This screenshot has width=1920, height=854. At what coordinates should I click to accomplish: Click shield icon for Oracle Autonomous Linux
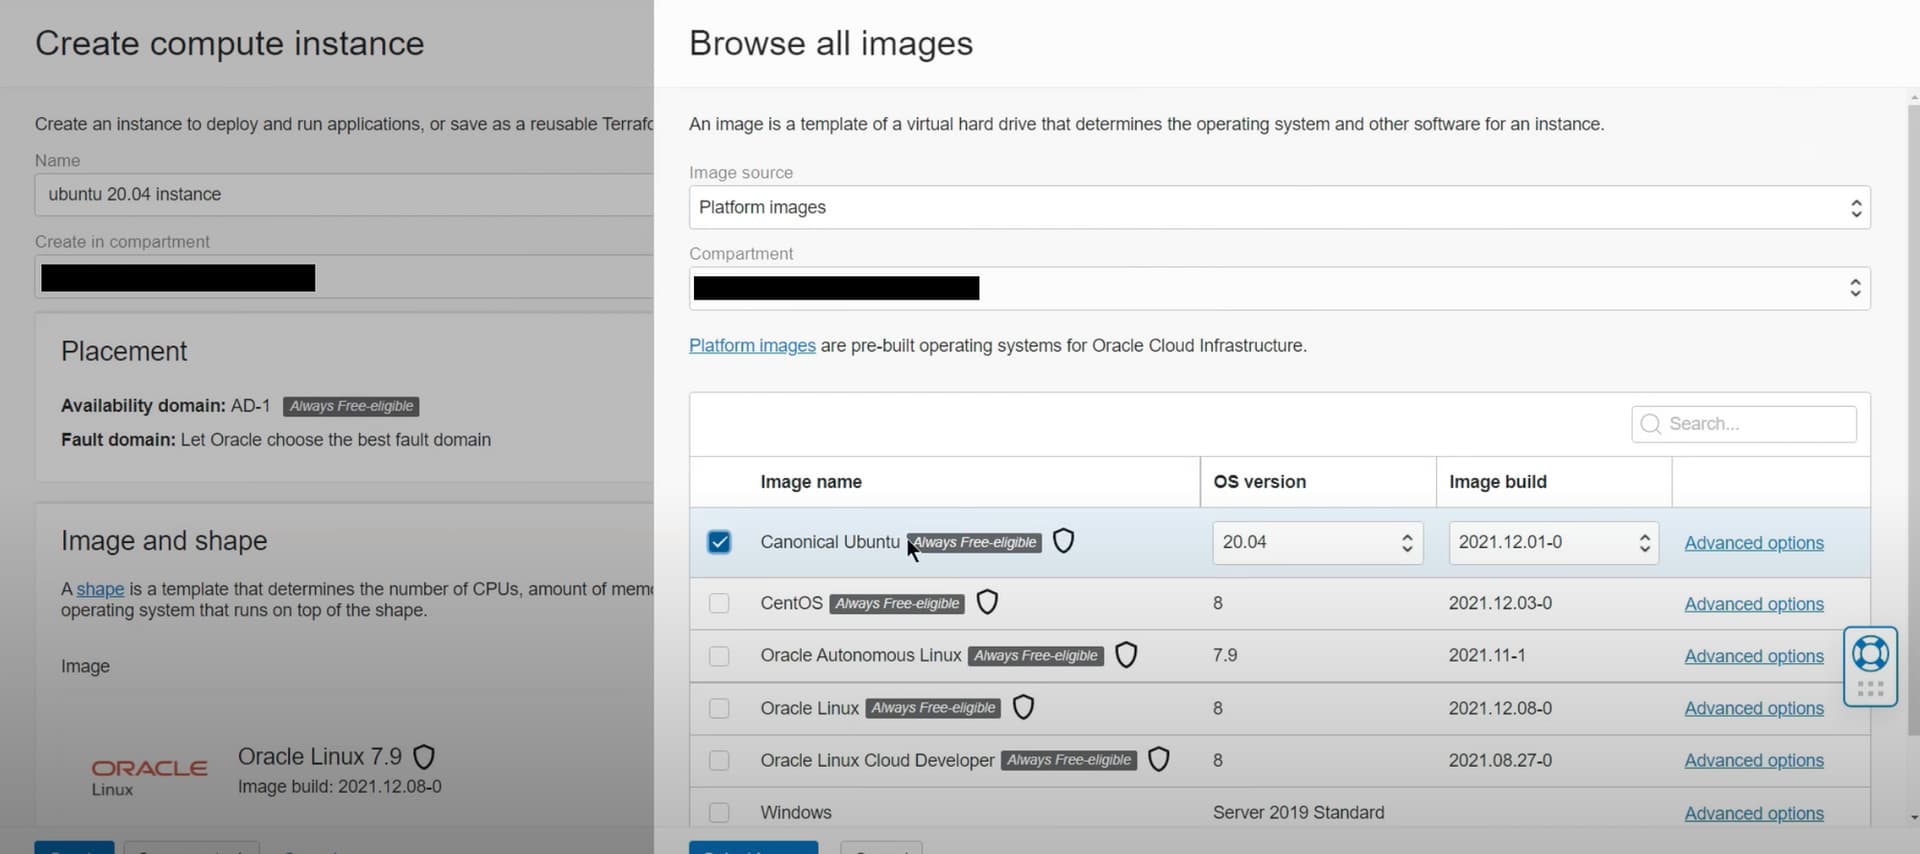(x=1126, y=655)
